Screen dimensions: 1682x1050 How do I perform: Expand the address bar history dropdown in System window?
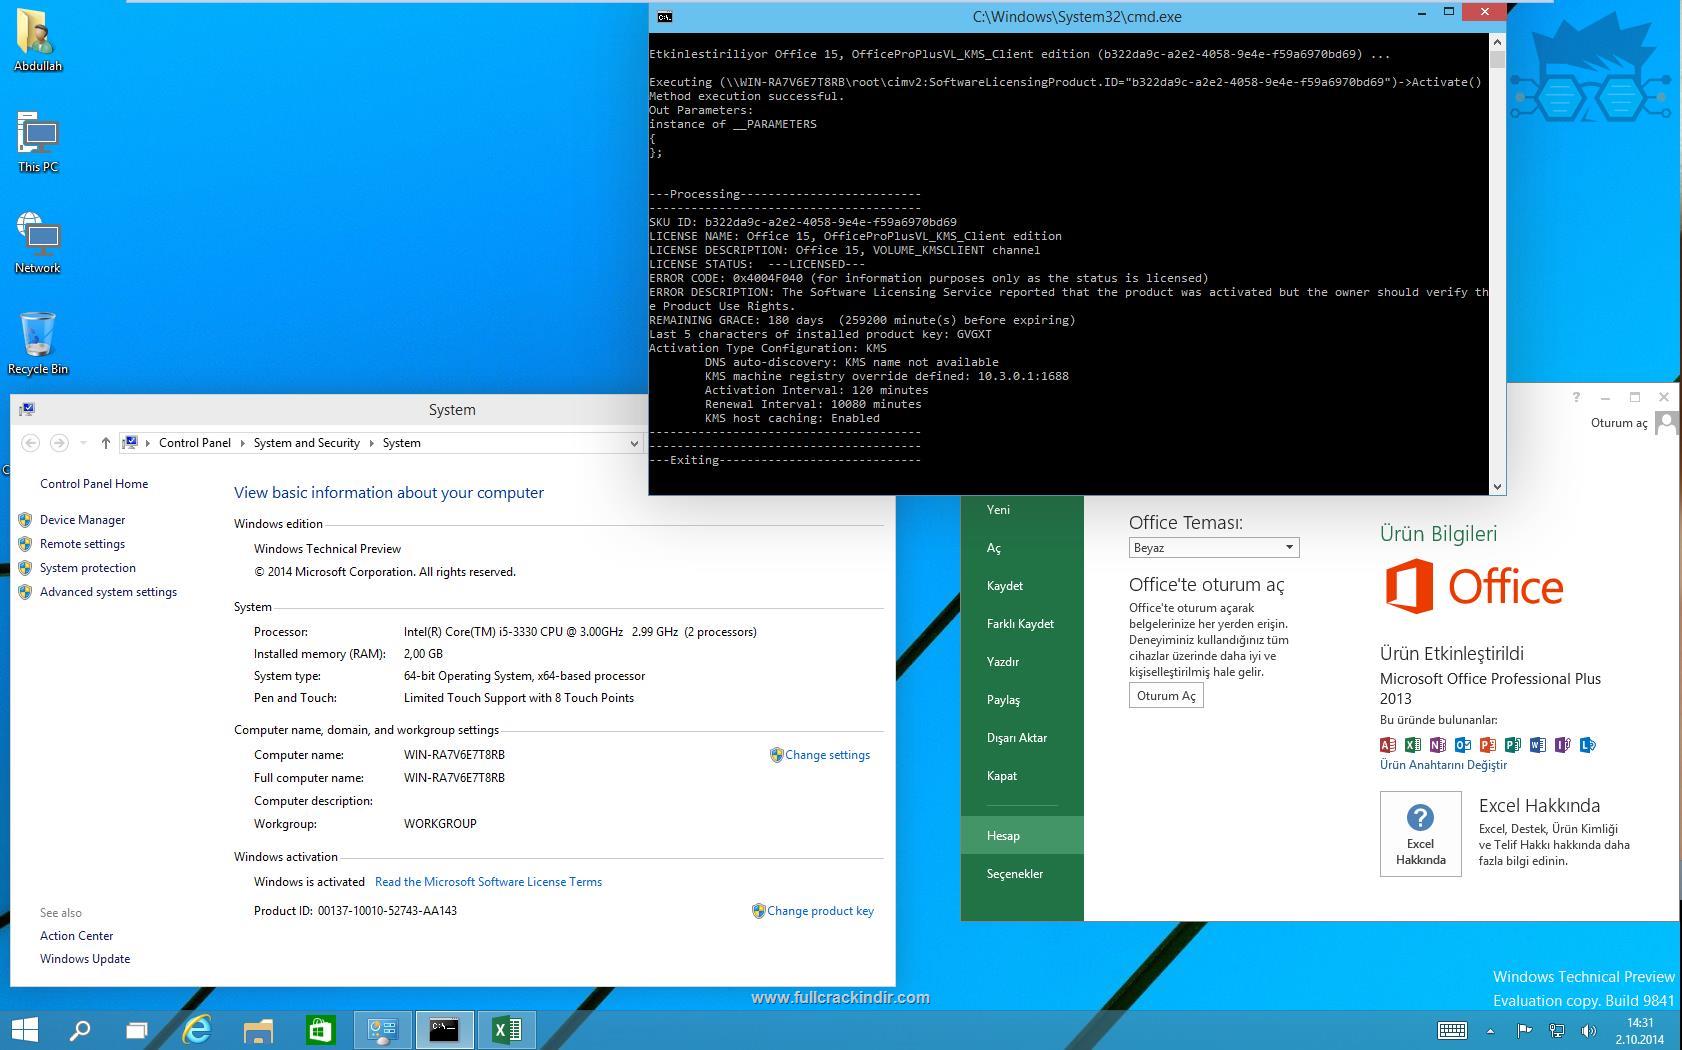tap(633, 443)
